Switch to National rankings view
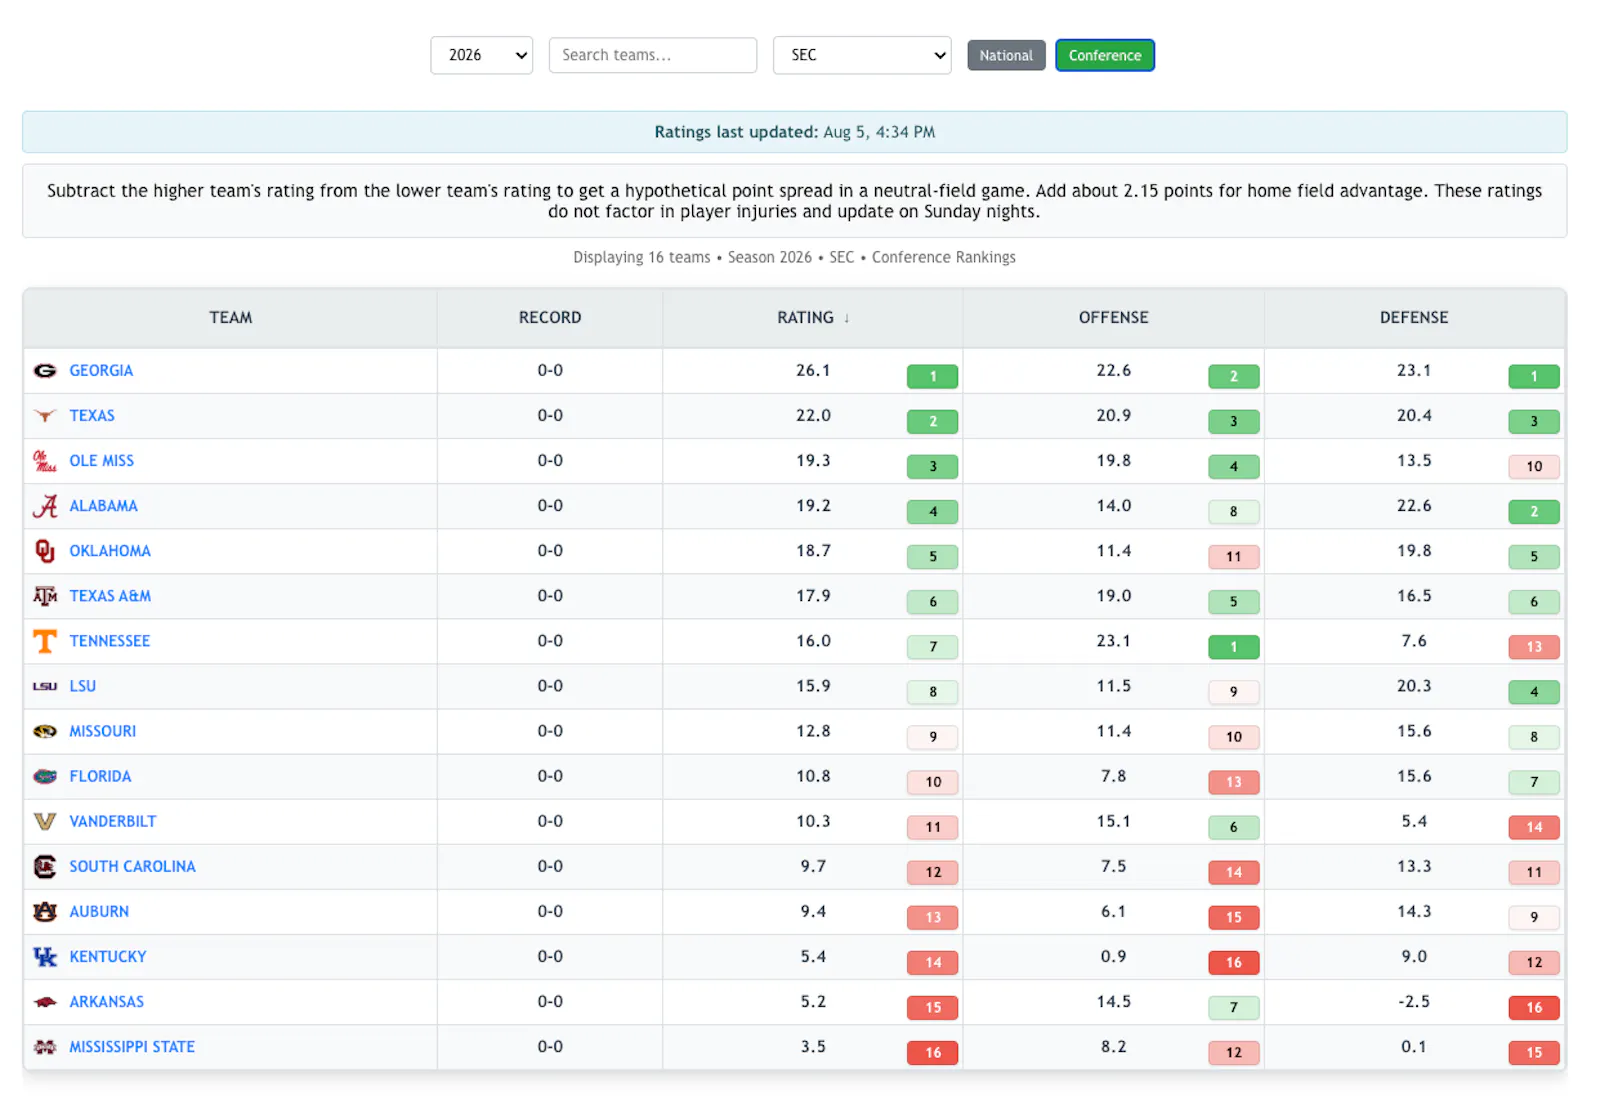 tap(1006, 55)
